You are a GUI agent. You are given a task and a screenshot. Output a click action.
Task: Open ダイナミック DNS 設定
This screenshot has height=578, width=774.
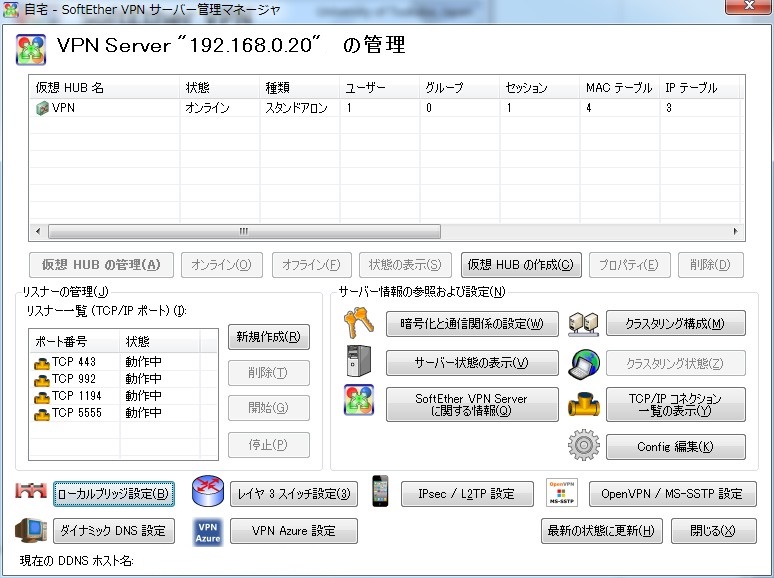tap(114, 531)
